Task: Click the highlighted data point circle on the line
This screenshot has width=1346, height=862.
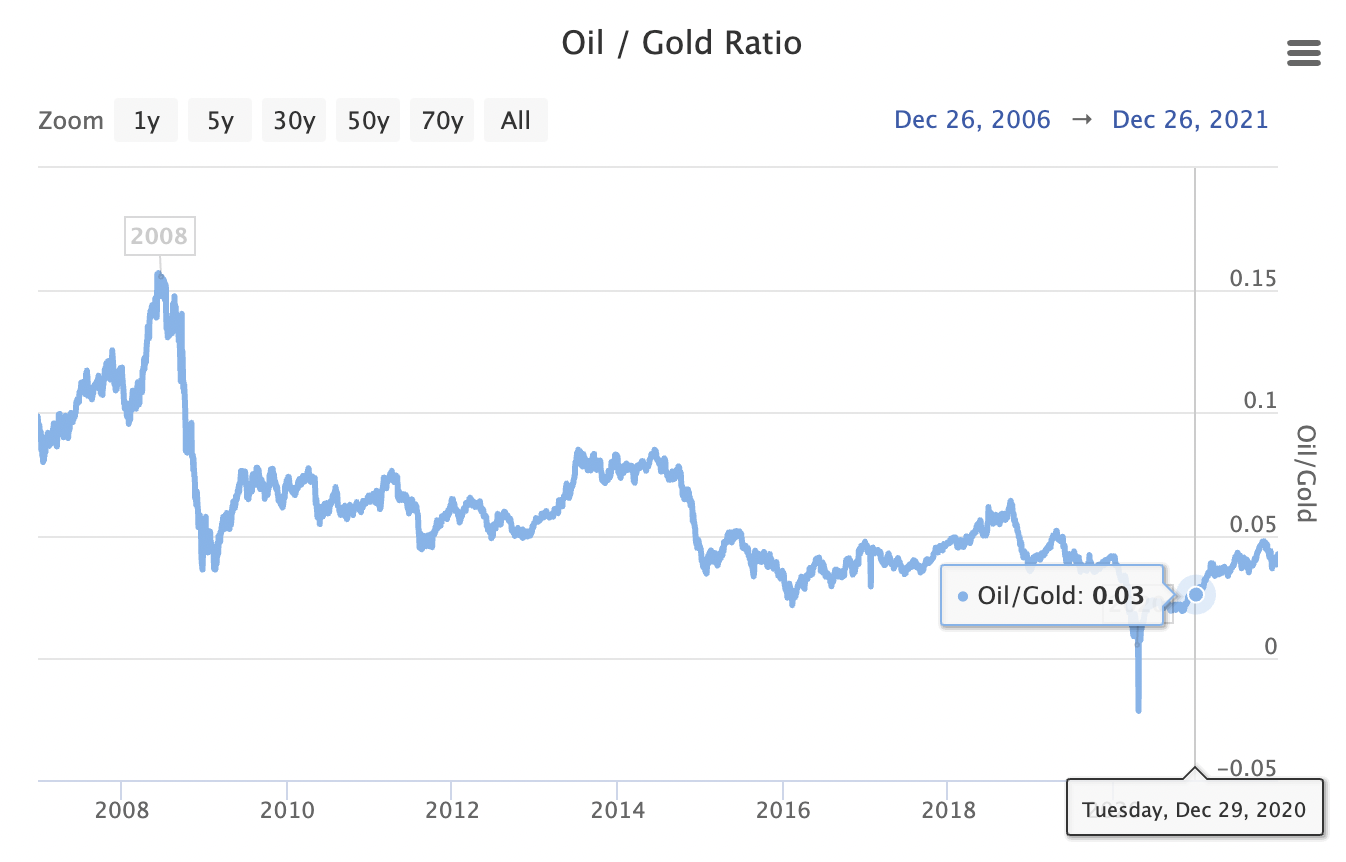Action: (x=1195, y=595)
